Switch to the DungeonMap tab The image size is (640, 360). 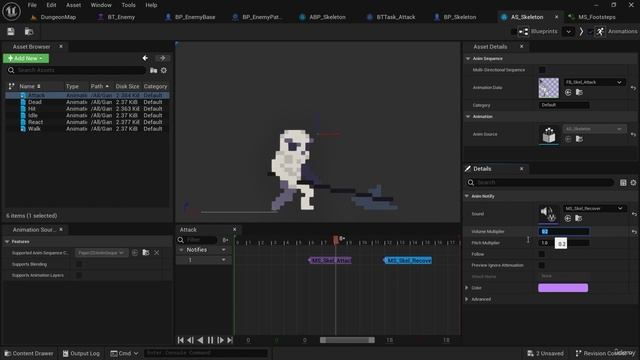click(x=58, y=17)
